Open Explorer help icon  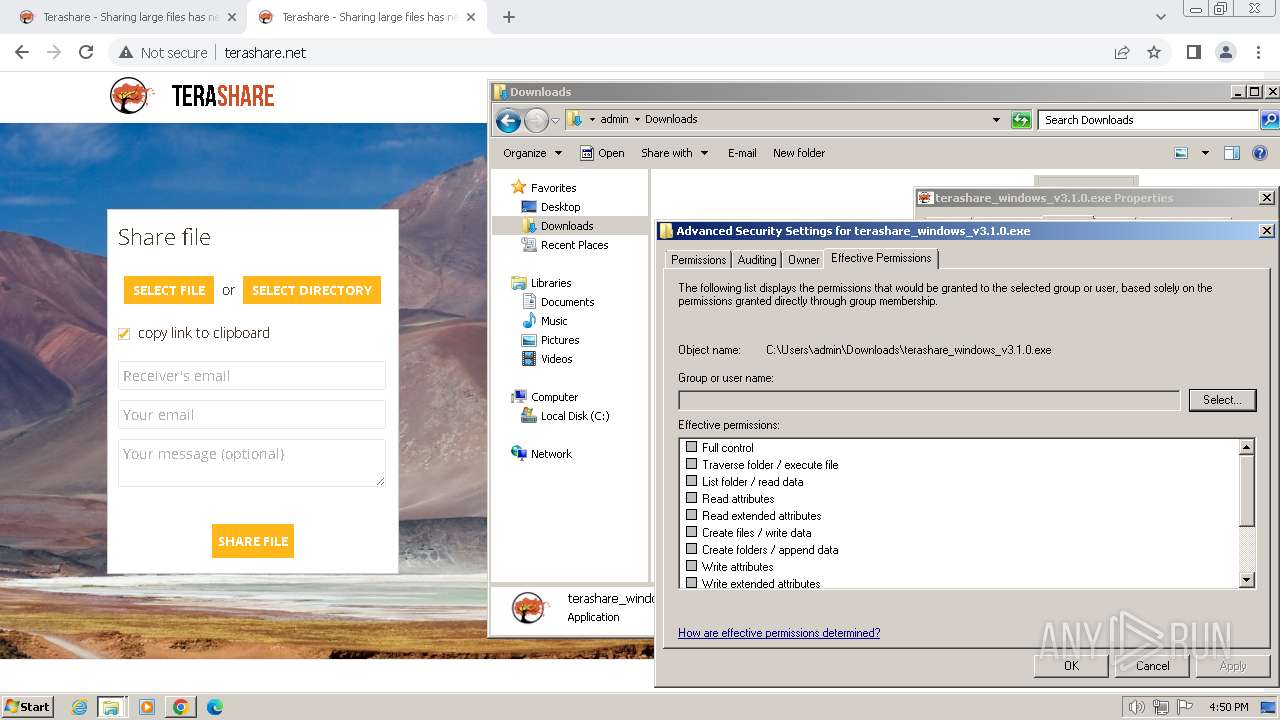tap(1260, 153)
